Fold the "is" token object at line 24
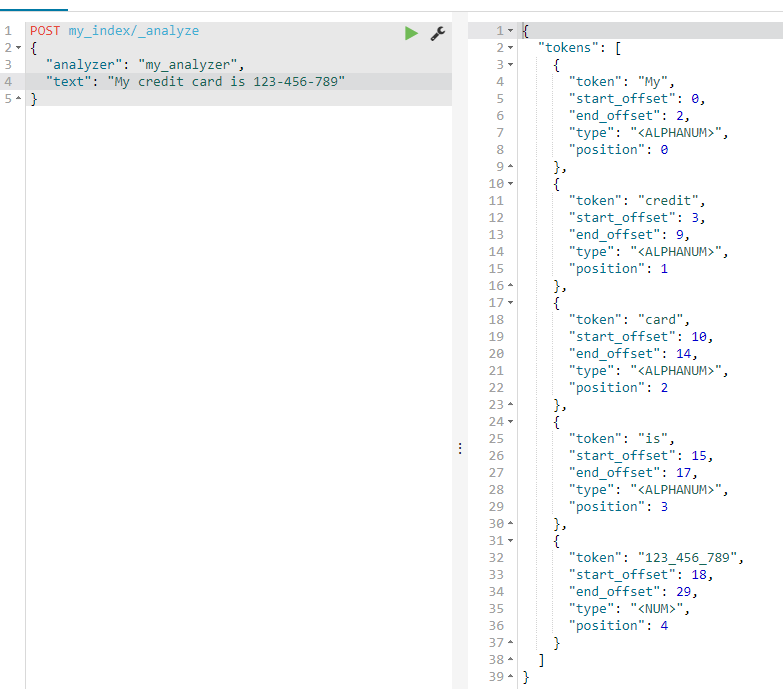 click(510, 422)
